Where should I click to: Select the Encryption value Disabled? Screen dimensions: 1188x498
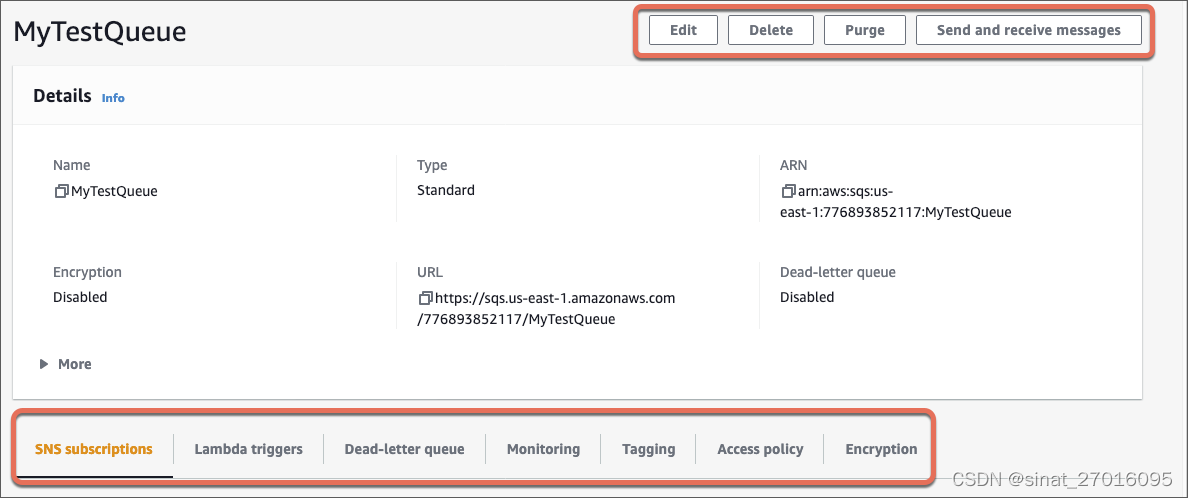tap(80, 297)
